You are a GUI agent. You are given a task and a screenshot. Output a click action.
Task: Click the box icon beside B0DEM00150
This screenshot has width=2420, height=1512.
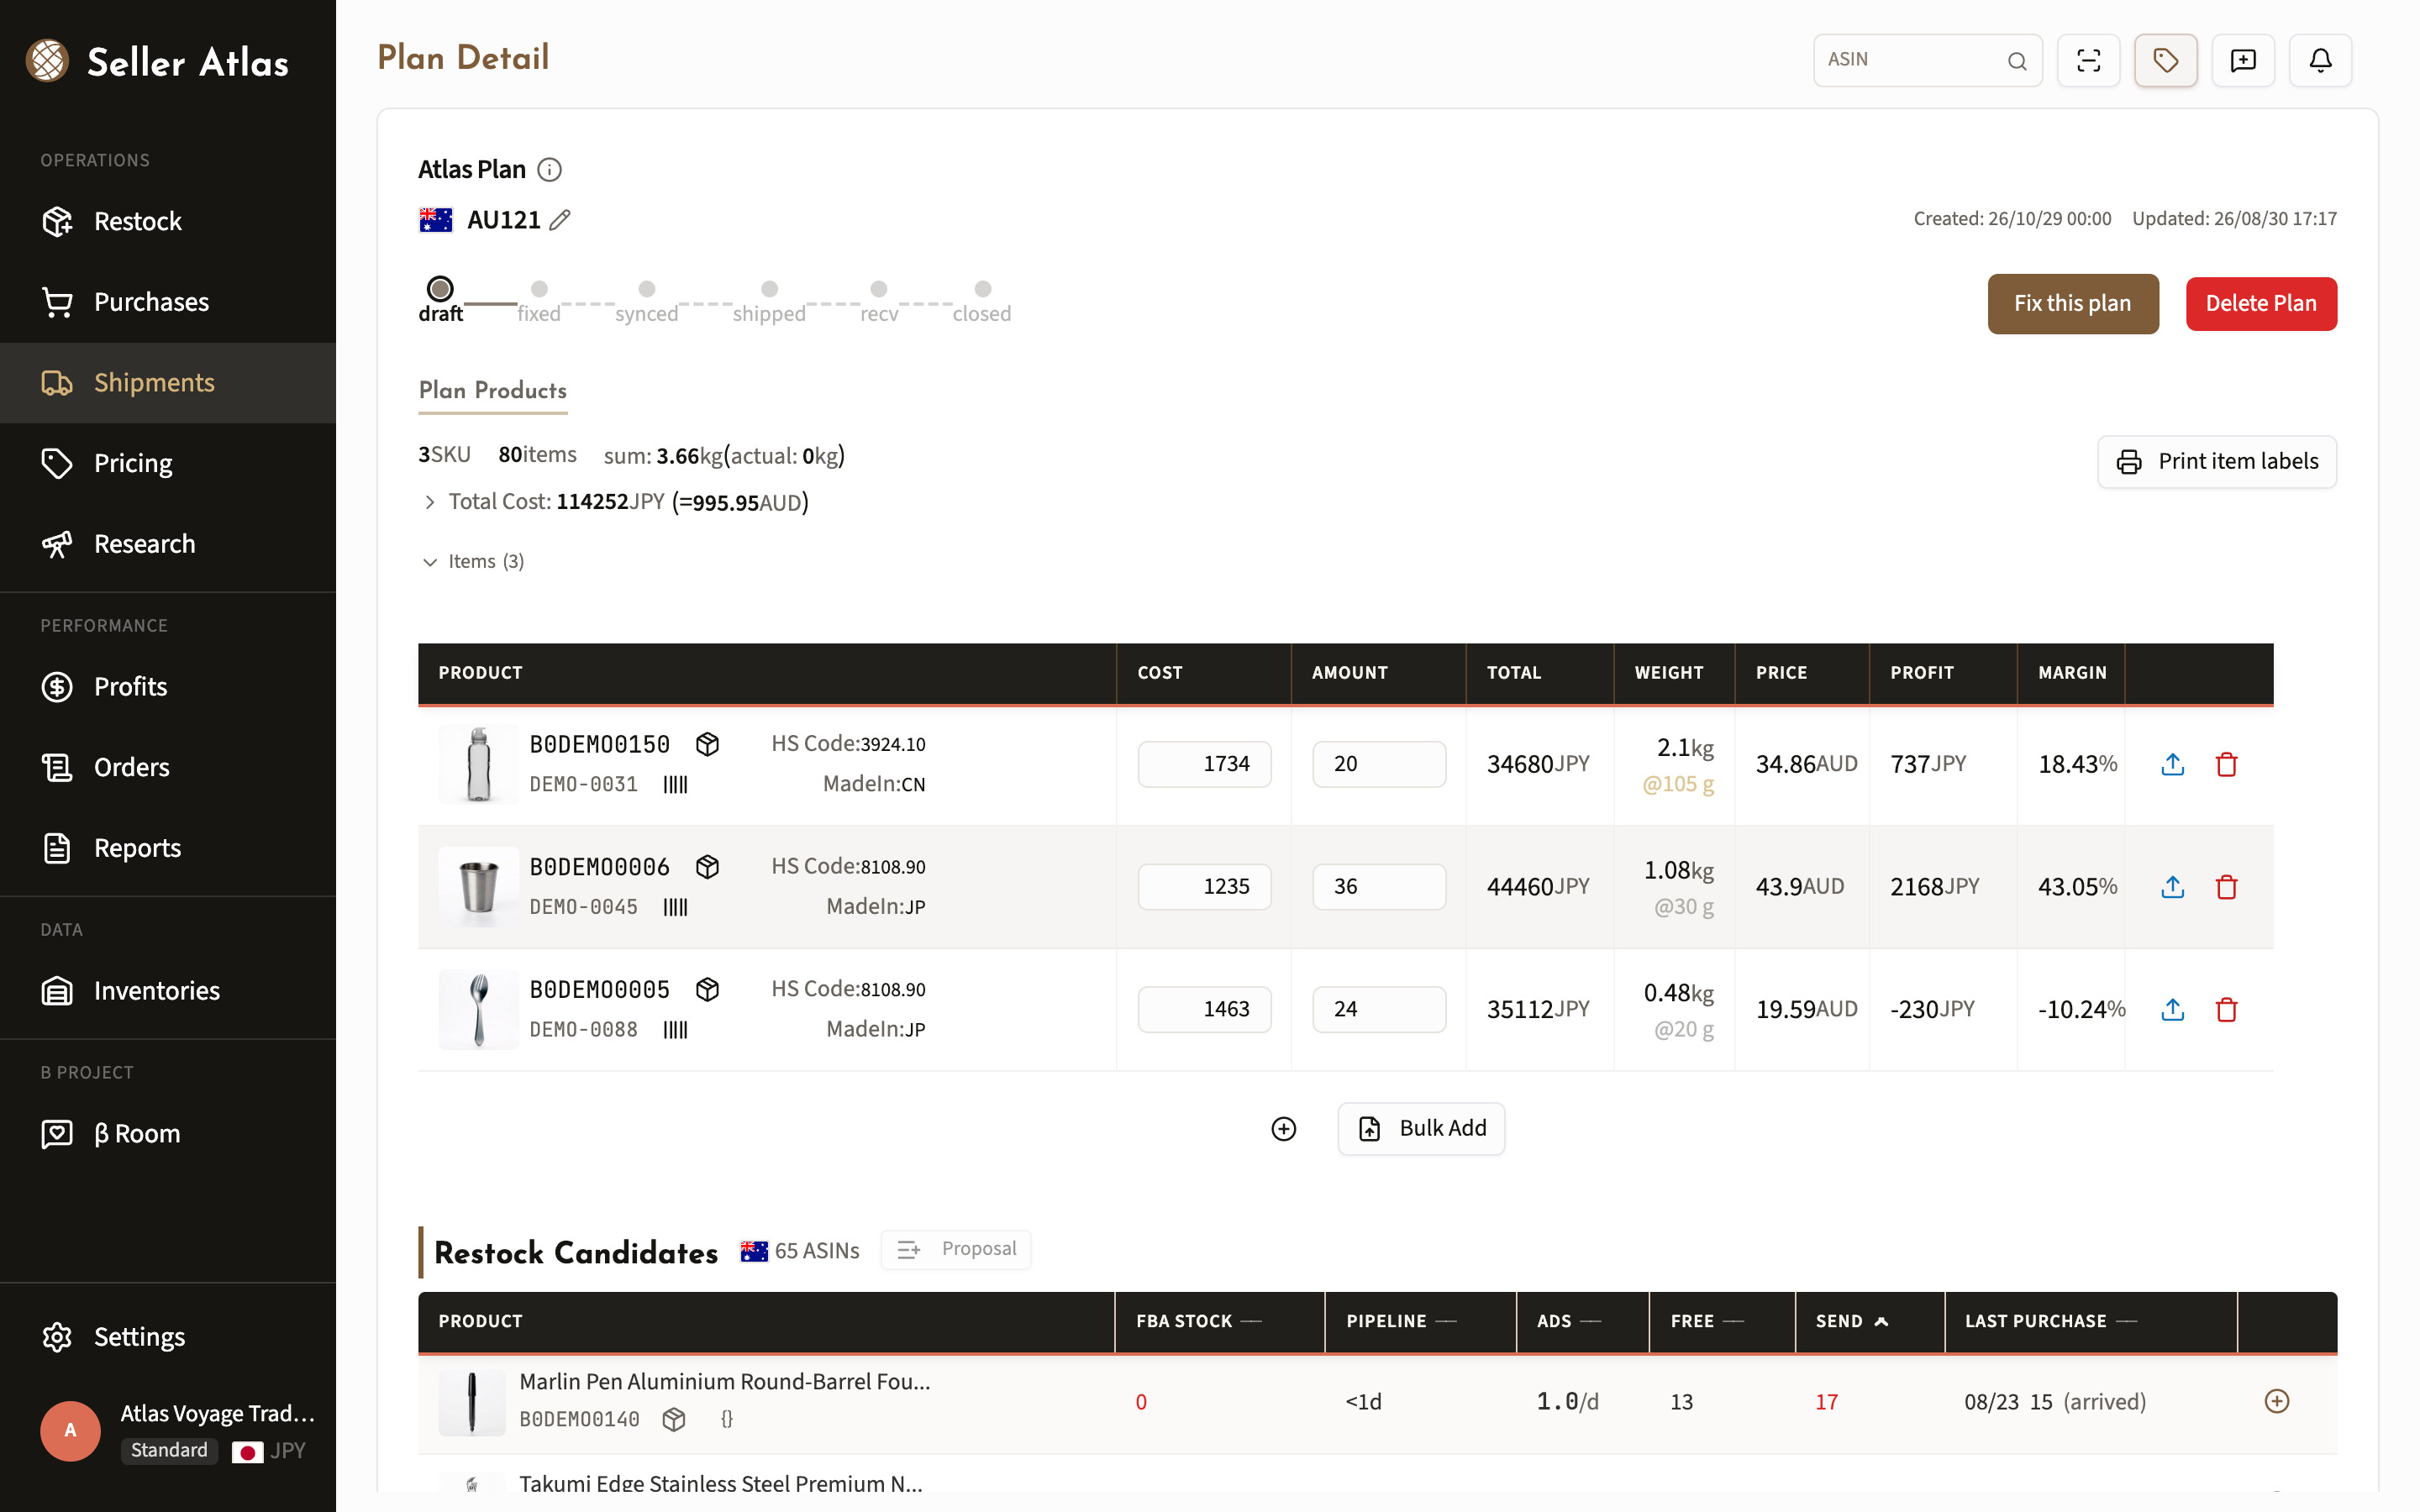[x=708, y=745]
